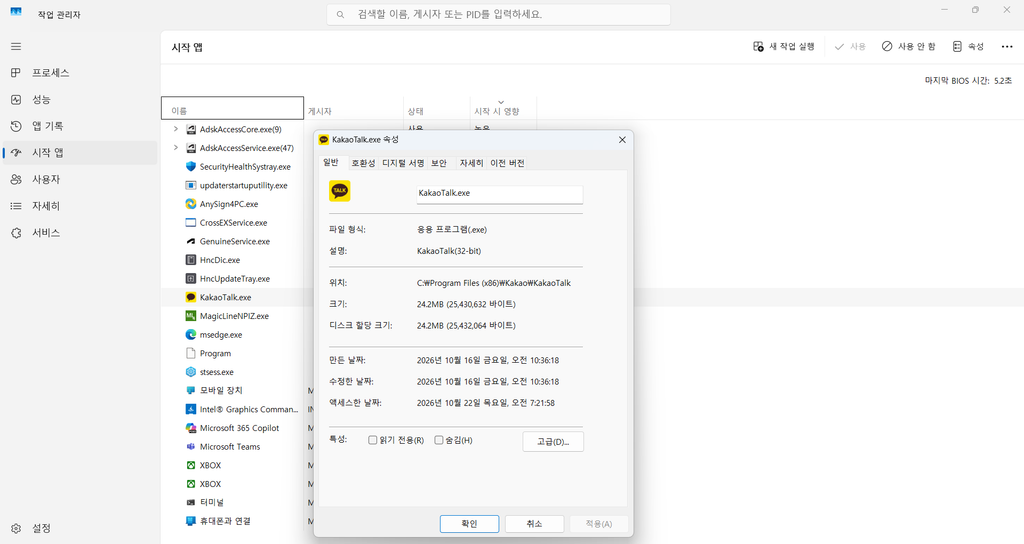Select 휴대폰과 연결 icon

[191, 521]
